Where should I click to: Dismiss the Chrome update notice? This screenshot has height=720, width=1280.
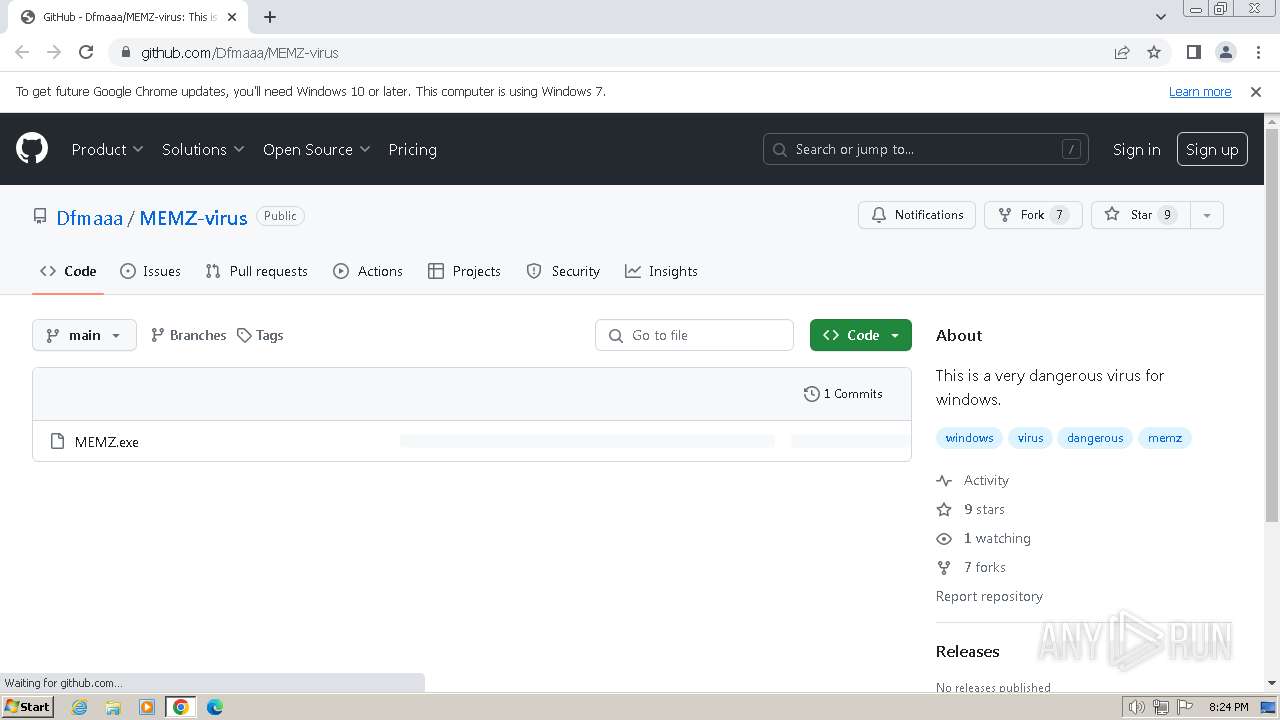coord(1256,91)
